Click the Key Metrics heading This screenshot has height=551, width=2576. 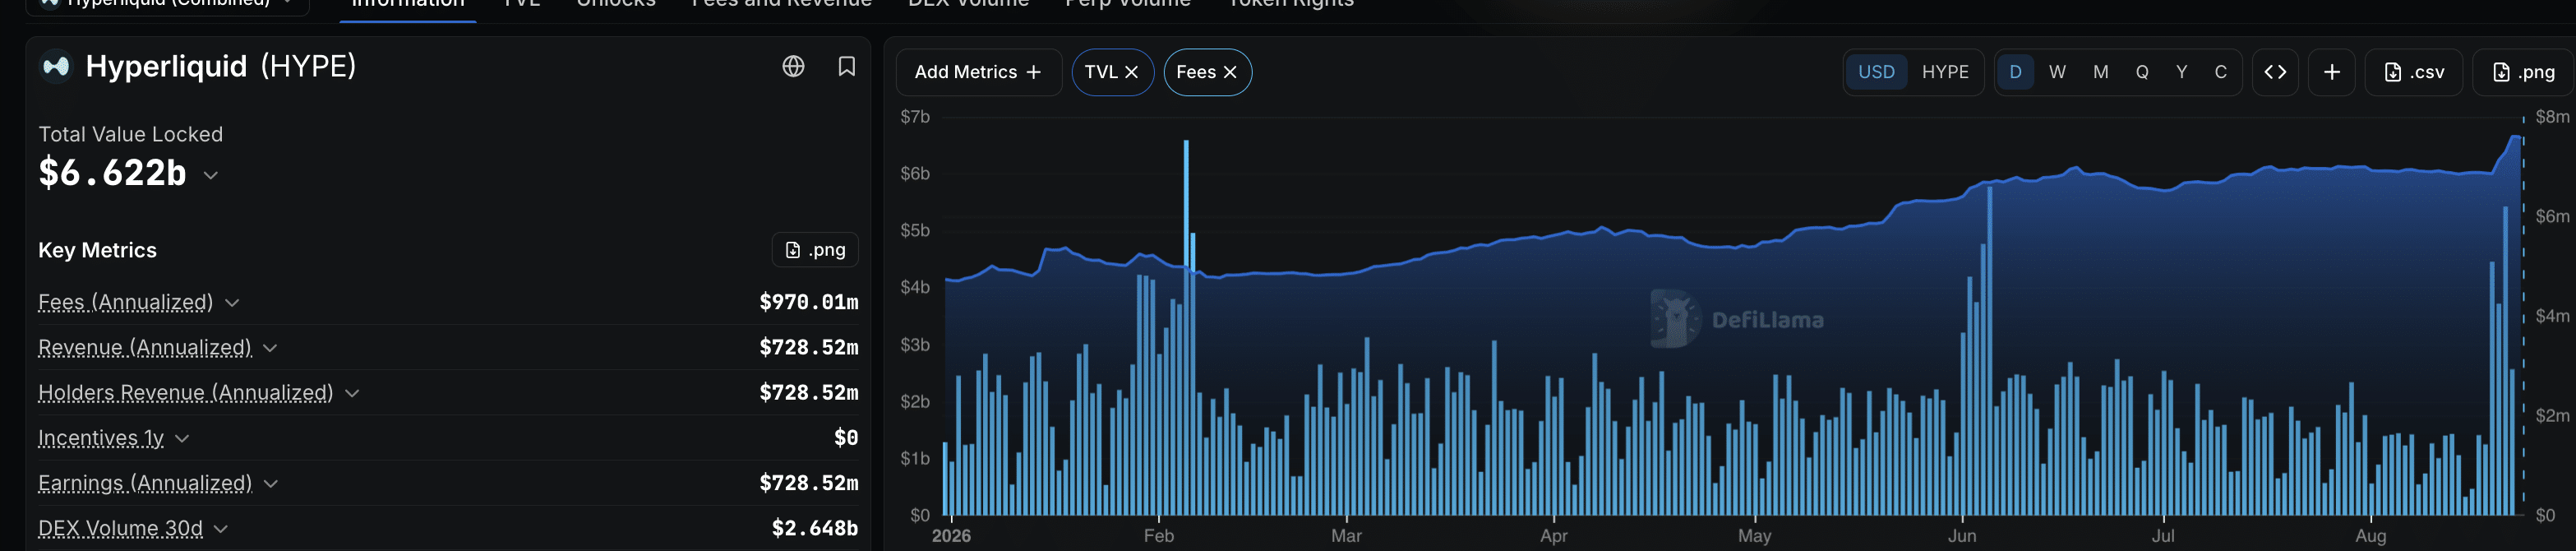click(x=97, y=250)
